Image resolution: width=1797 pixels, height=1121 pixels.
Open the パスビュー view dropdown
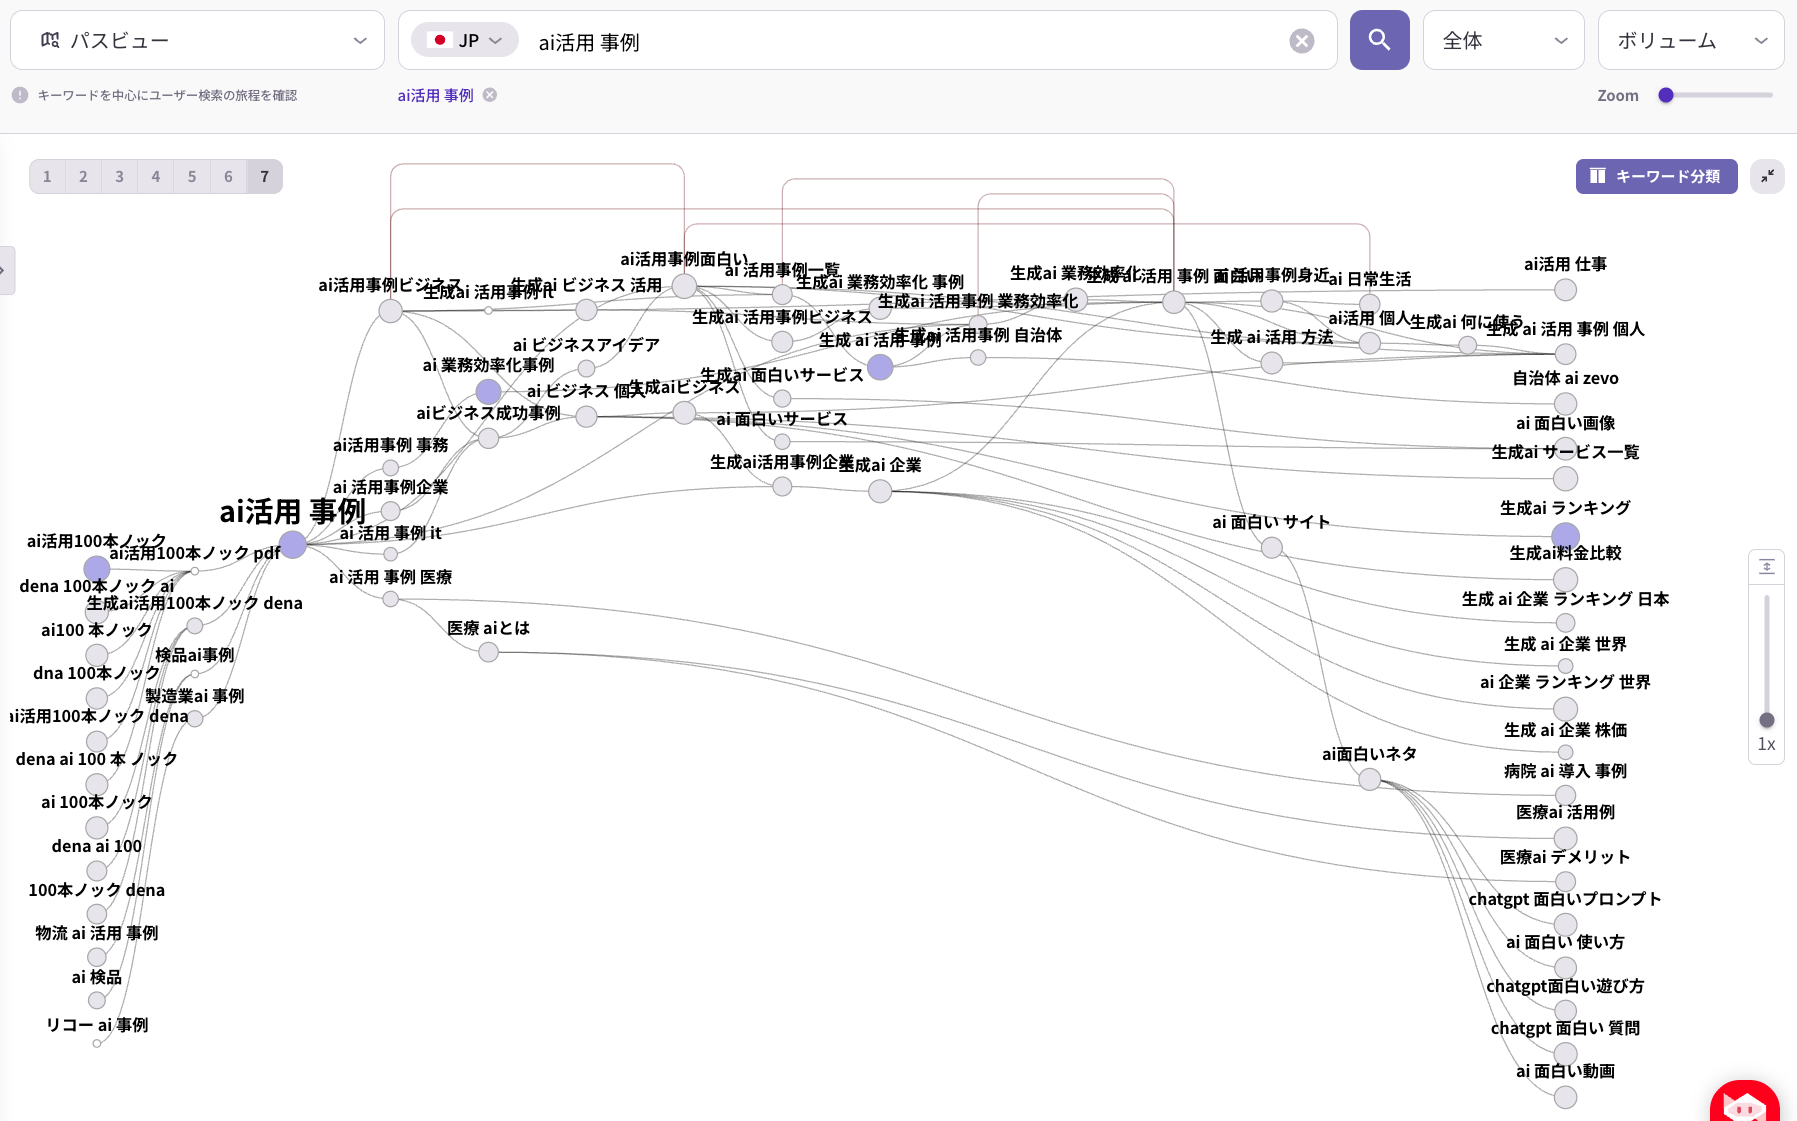pos(197,41)
